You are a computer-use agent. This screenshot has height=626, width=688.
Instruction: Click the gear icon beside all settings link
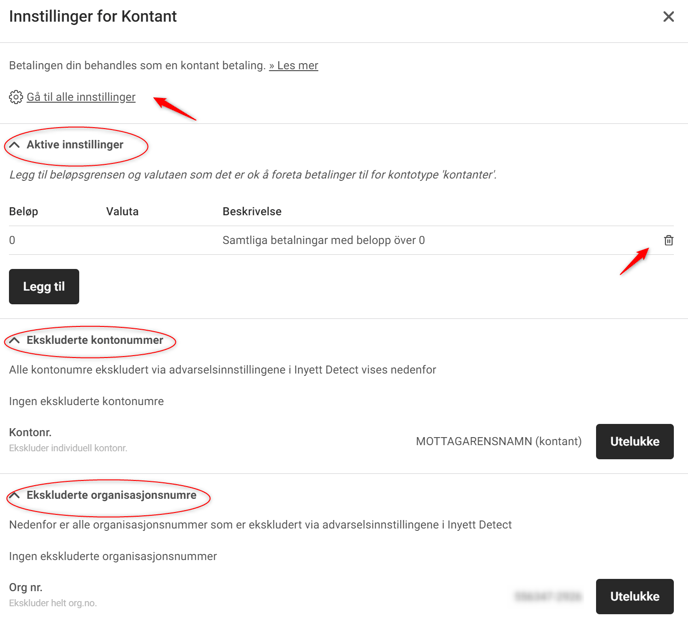[x=16, y=97]
